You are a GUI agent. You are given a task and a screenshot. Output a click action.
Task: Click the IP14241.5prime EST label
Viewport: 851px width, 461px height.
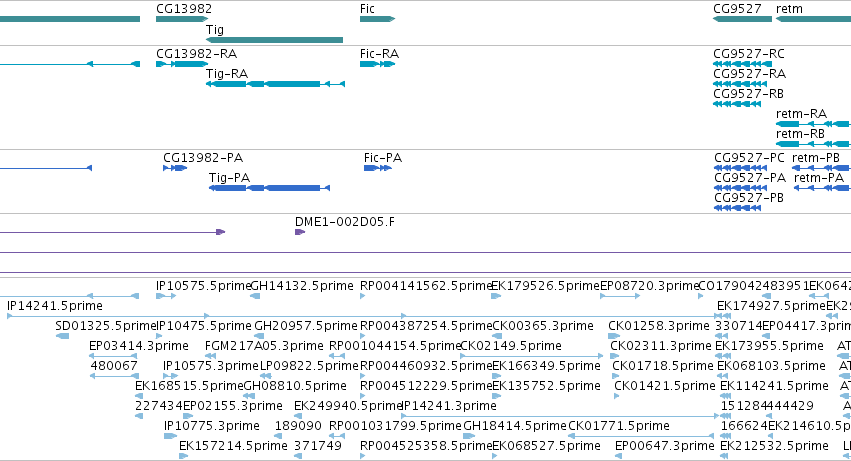point(55,306)
